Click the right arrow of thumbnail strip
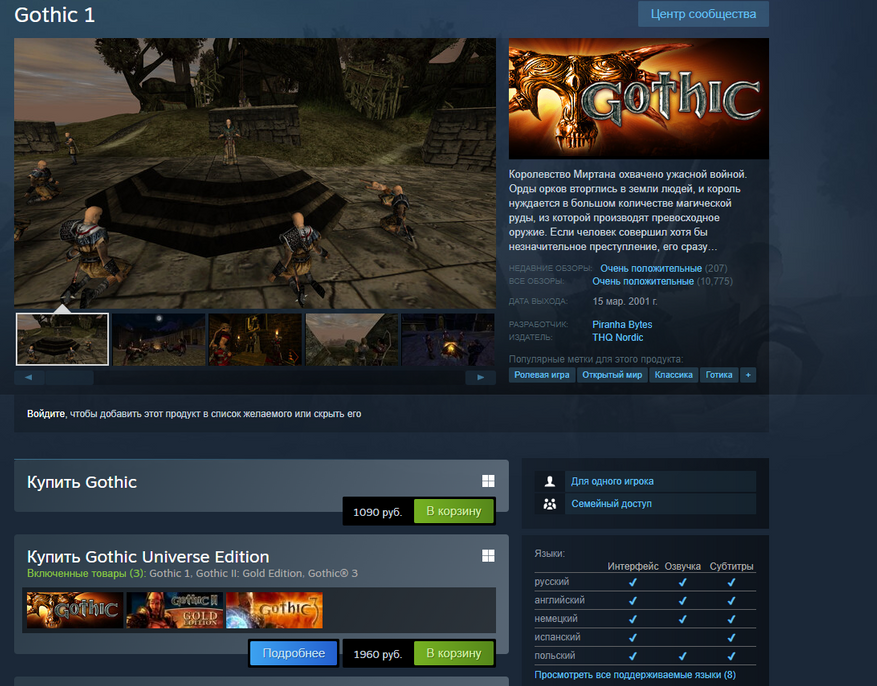Screen dimensions: 877x686 pos(480,377)
